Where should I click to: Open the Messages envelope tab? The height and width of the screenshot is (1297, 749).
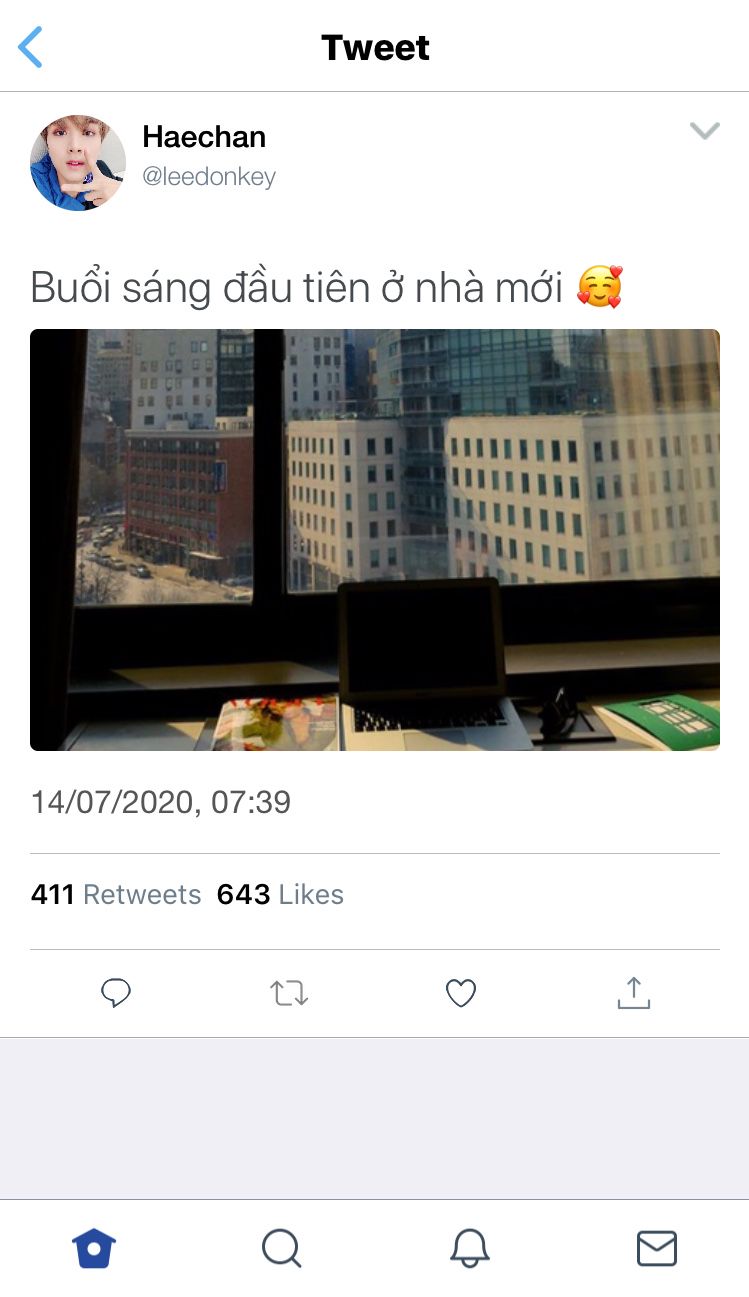[657, 1248]
